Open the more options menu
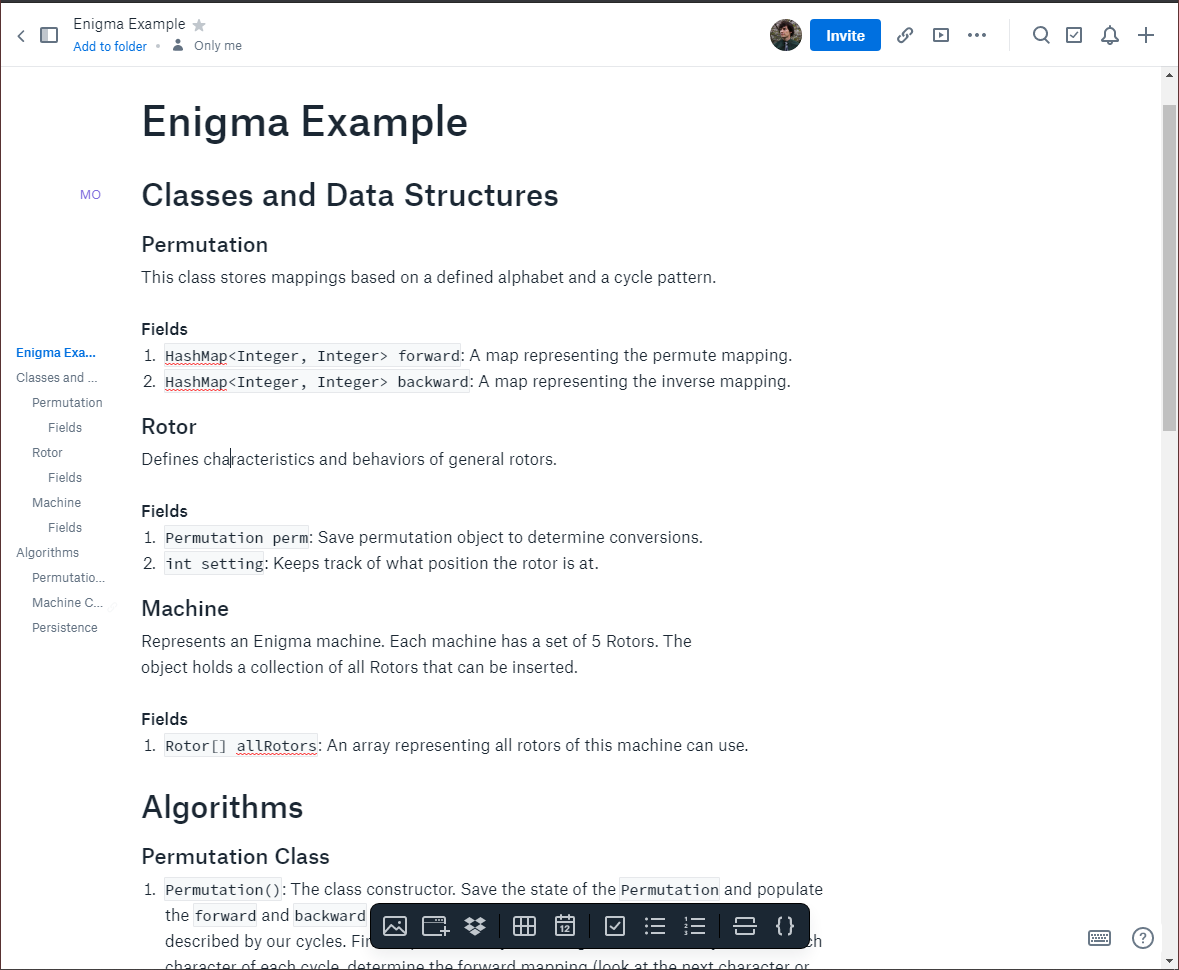The image size is (1179, 970). pyautogui.click(x=977, y=35)
